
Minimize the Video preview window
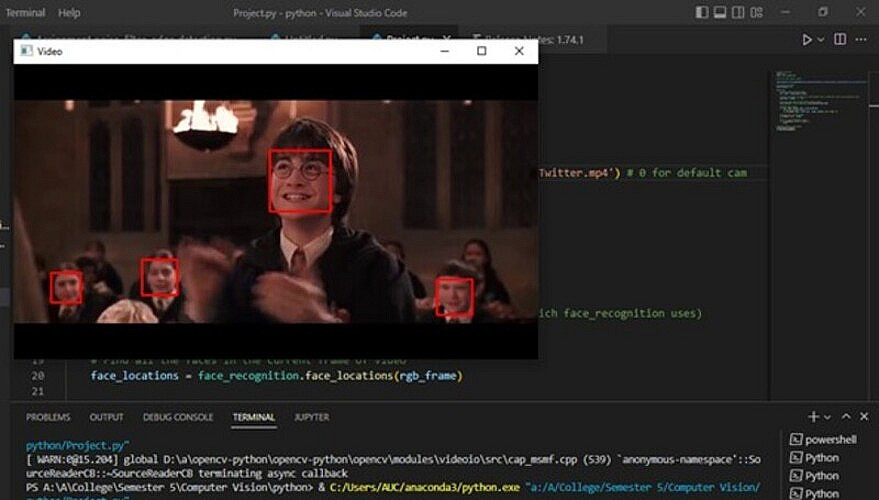click(445, 51)
